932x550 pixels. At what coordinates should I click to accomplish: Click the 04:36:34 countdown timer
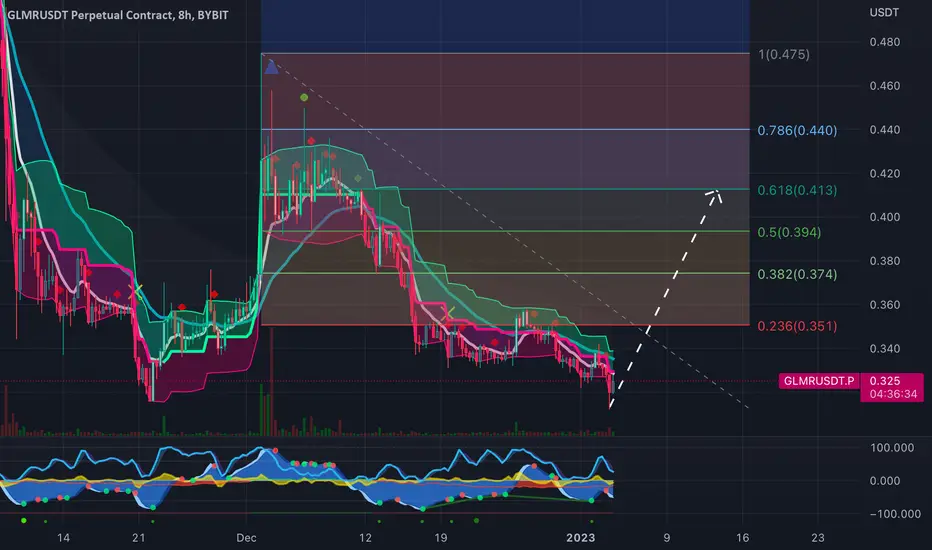coord(893,394)
